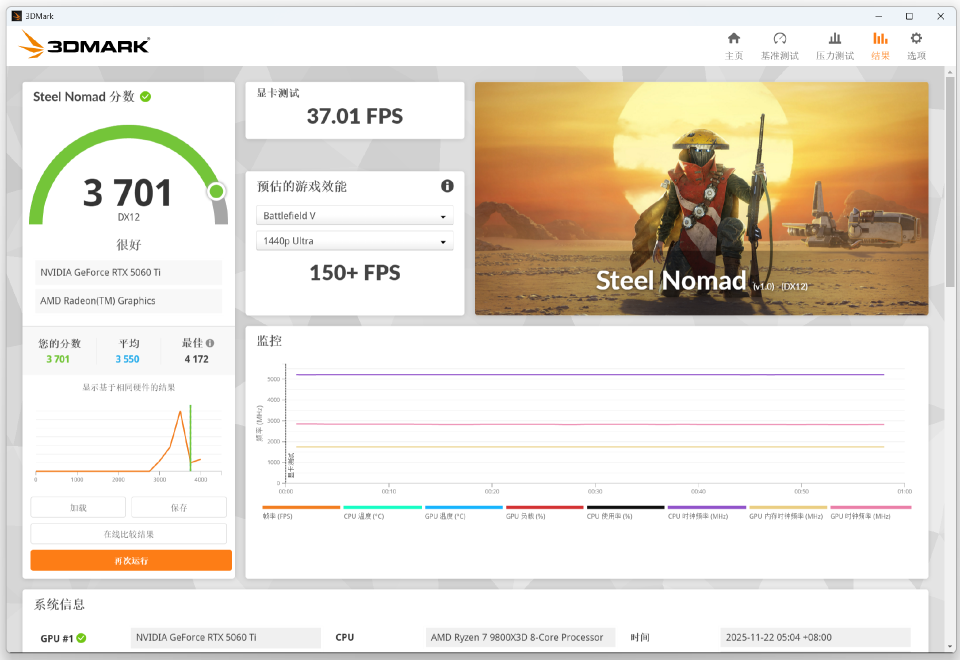Image resolution: width=960 pixels, height=660 pixels.
Task: Open the Options gear icon
Action: coord(916,39)
